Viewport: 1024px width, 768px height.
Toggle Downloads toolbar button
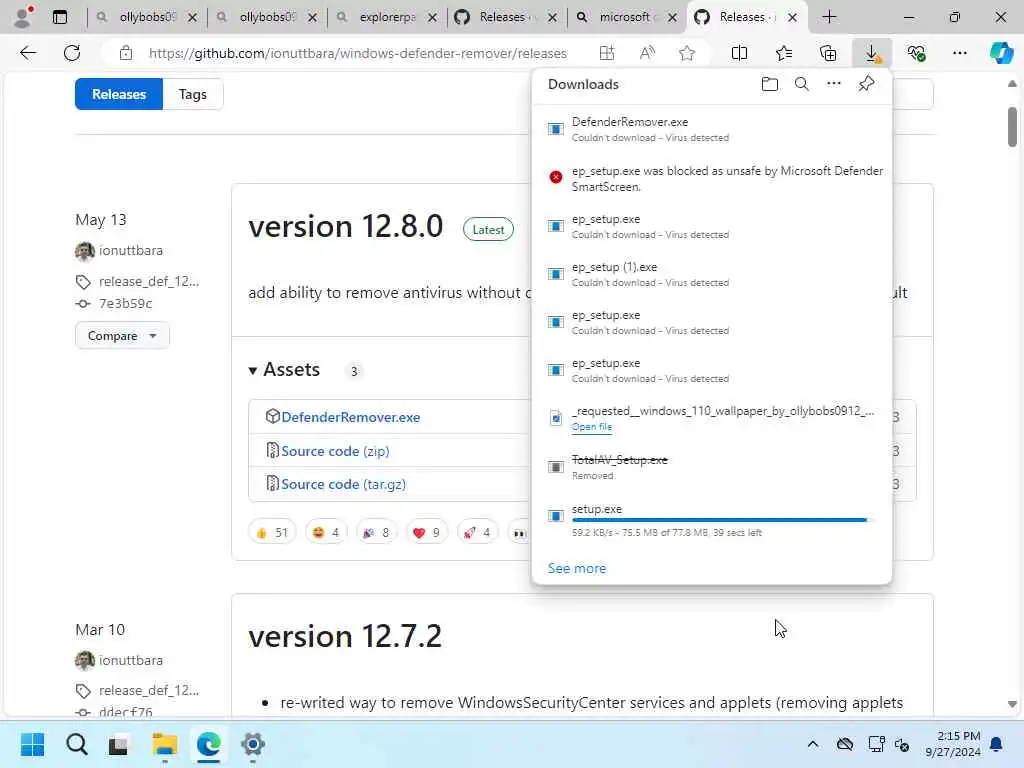tap(871, 53)
